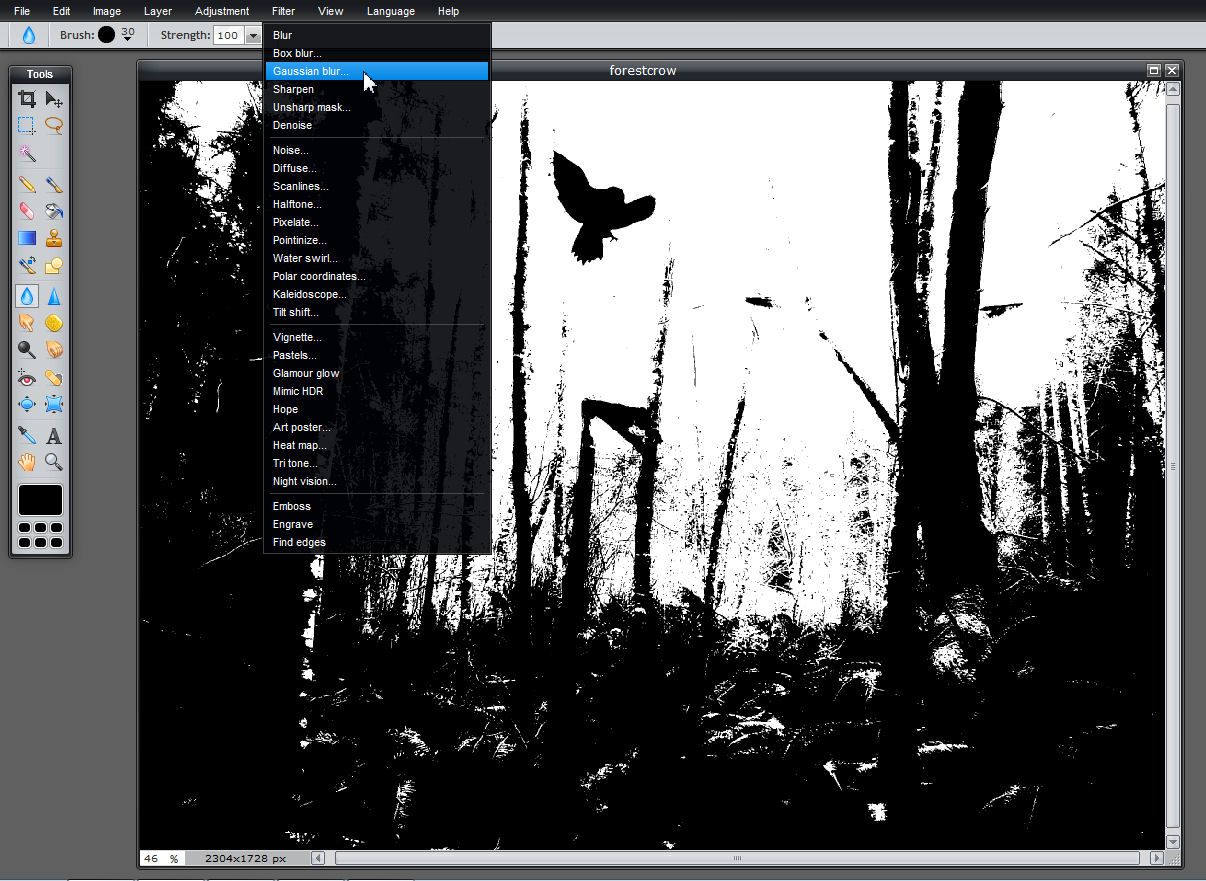Screen dimensions: 1206x881
Task: Select the Bloat tool
Action: tap(27, 405)
